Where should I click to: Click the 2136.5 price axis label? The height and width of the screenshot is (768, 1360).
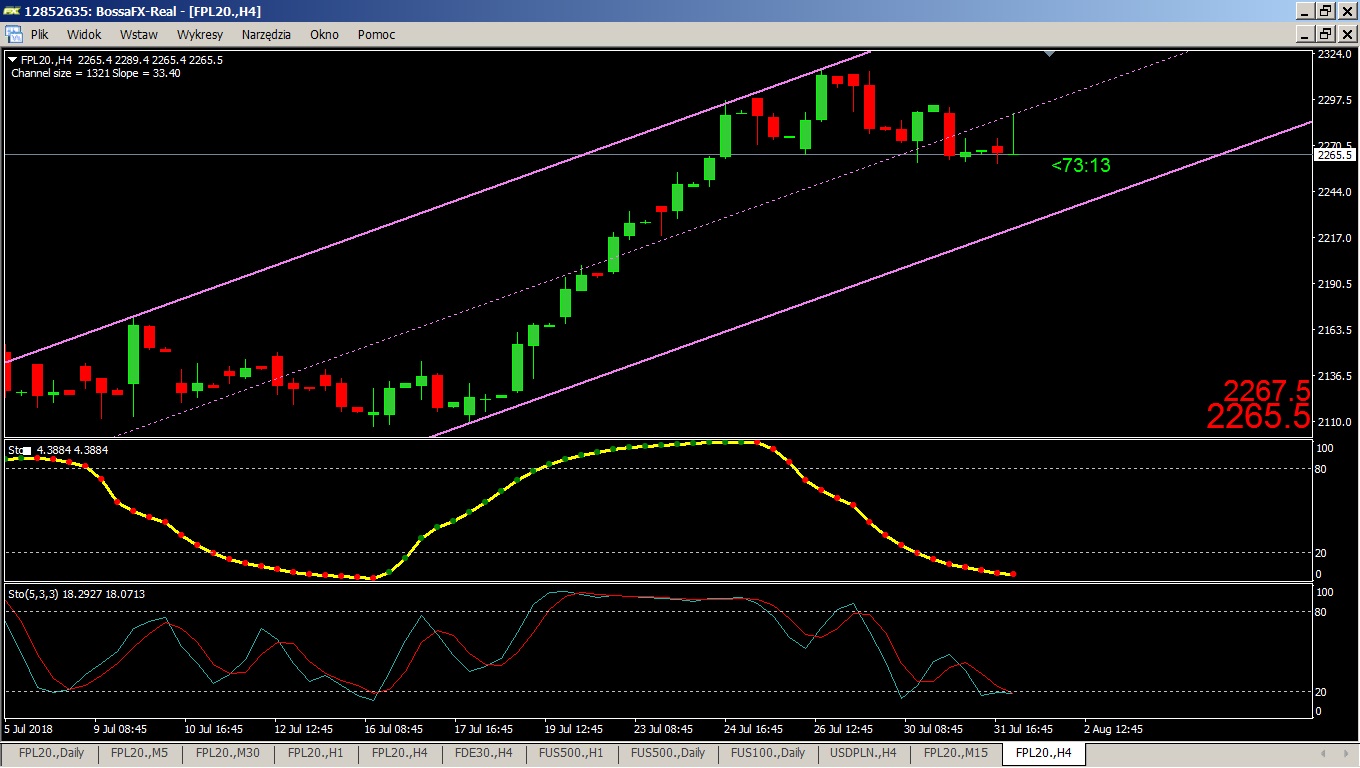(1336, 376)
